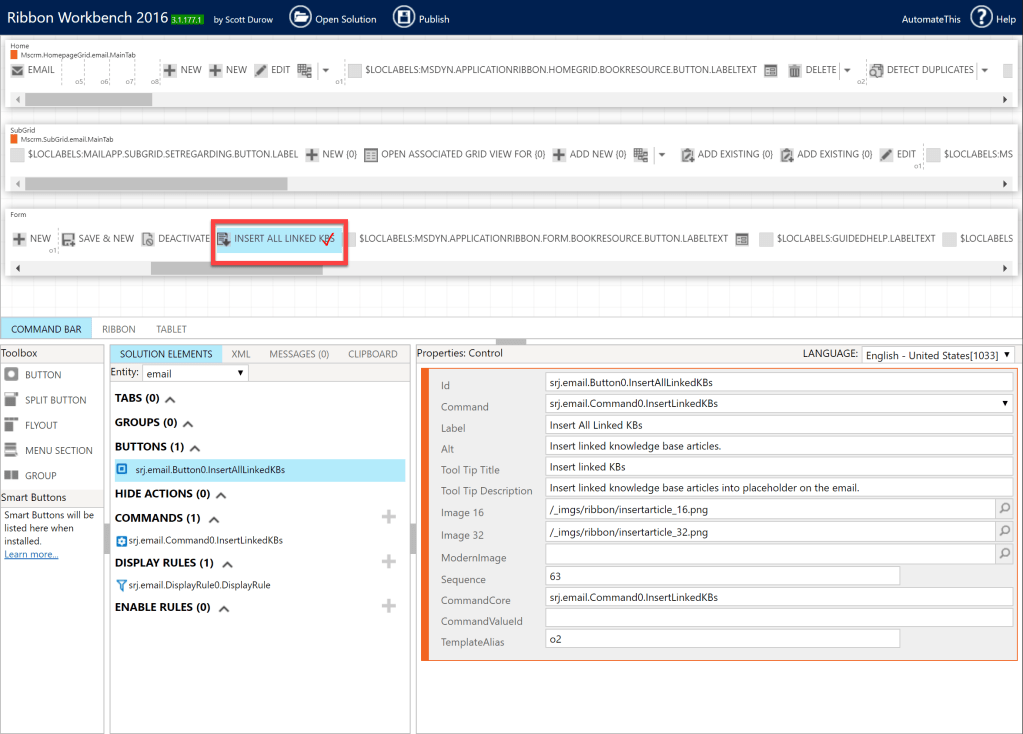The width and height of the screenshot is (1023, 734).
Task: Click the Label input field
Action: click(778, 425)
